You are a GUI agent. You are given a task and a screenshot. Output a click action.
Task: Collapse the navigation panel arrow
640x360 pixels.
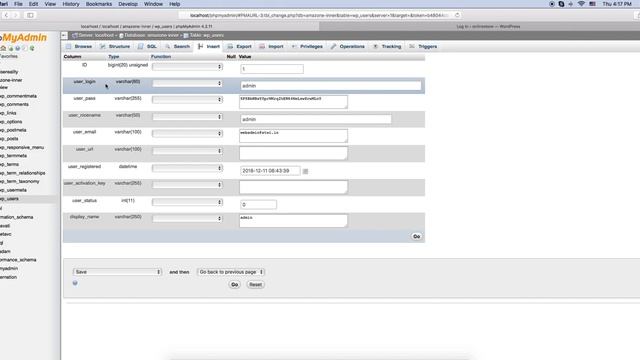(64, 36)
